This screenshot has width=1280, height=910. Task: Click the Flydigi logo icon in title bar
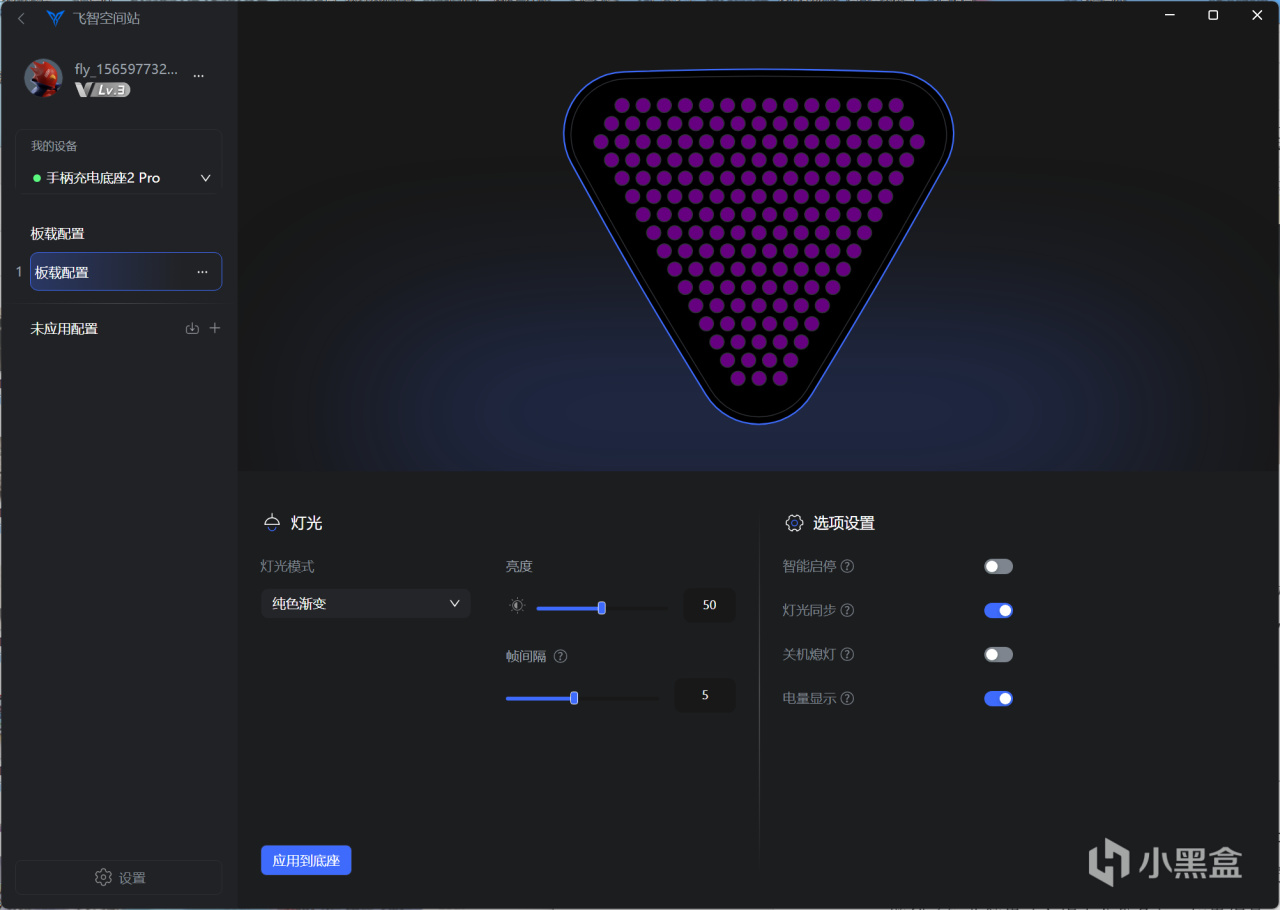point(55,18)
